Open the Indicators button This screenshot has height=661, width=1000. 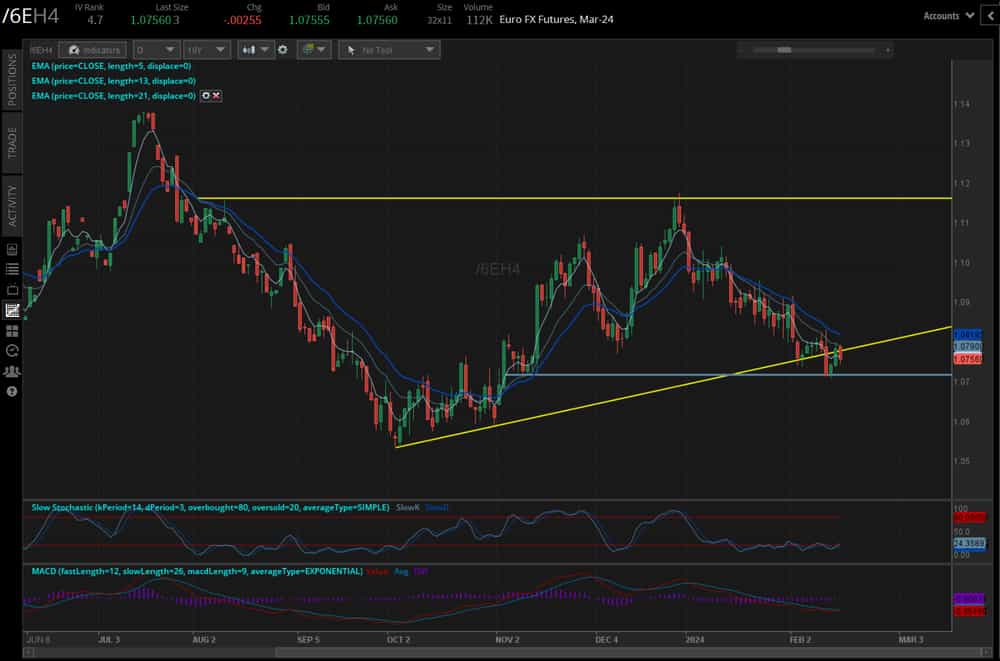click(x=93, y=50)
